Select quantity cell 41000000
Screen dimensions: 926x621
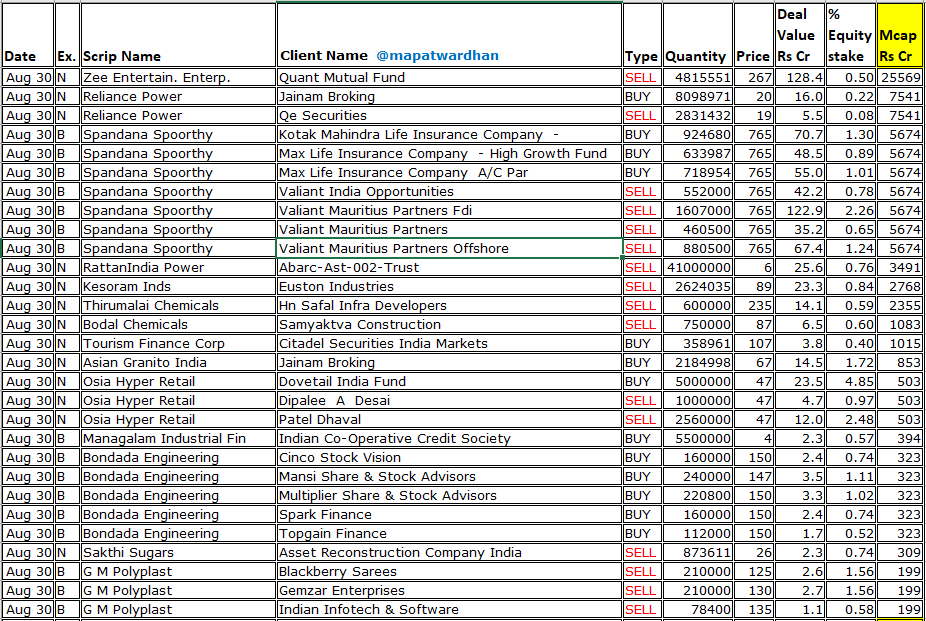pos(697,267)
